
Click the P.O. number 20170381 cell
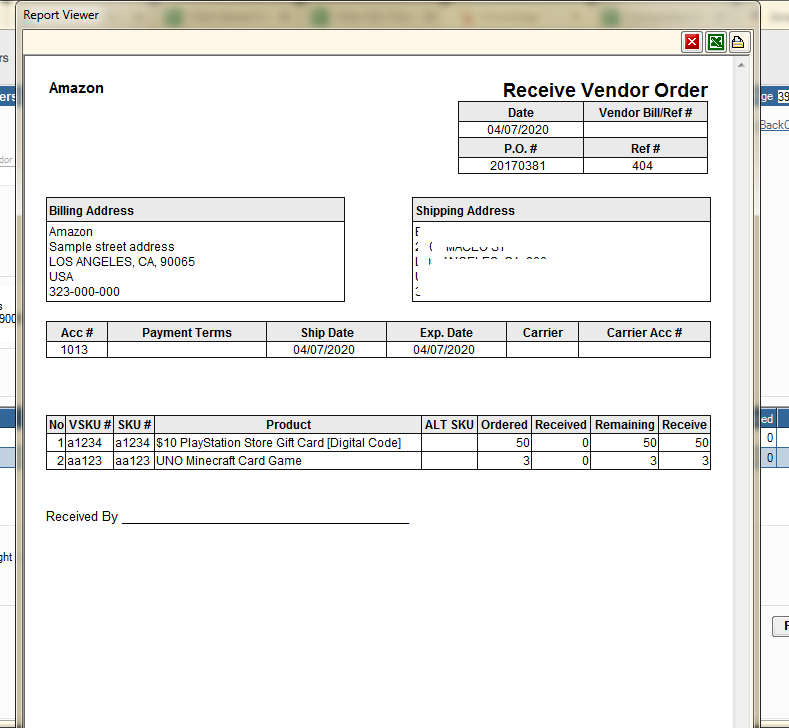coord(520,166)
